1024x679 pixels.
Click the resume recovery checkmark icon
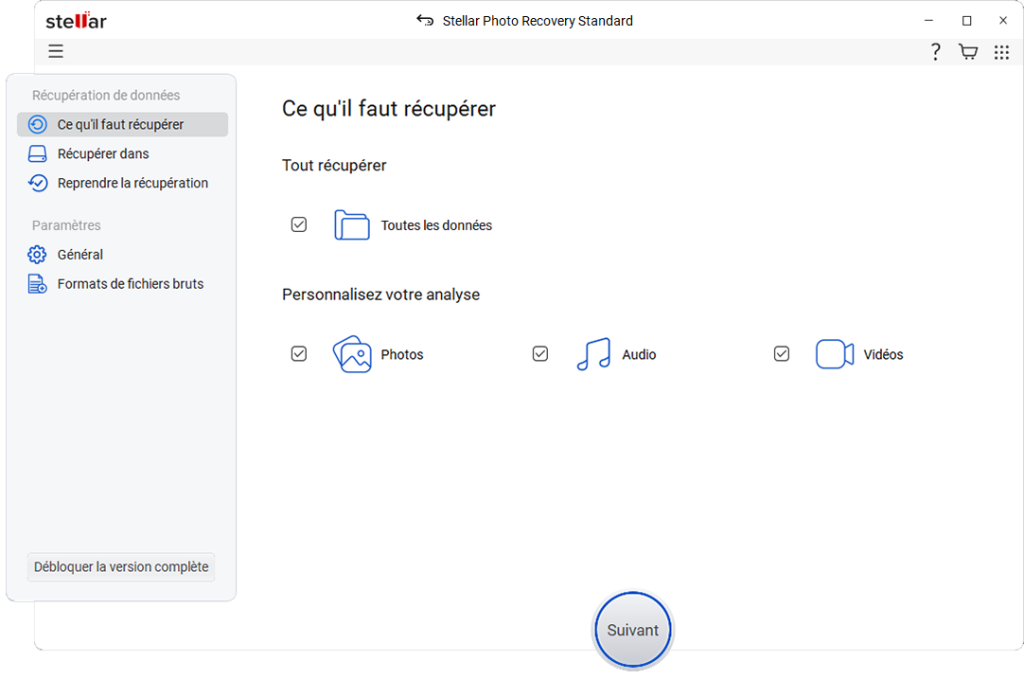point(37,183)
